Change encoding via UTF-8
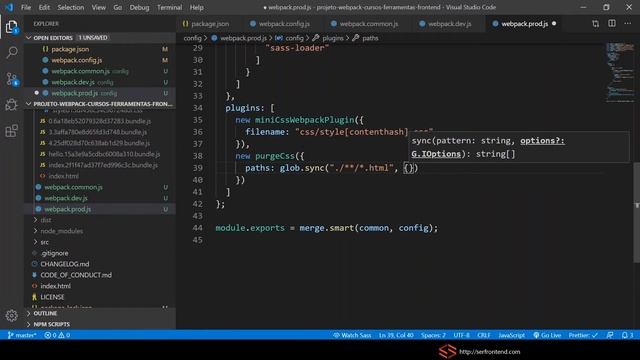The width and height of the screenshot is (640, 360). pyautogui.click(x=461, y=335)
